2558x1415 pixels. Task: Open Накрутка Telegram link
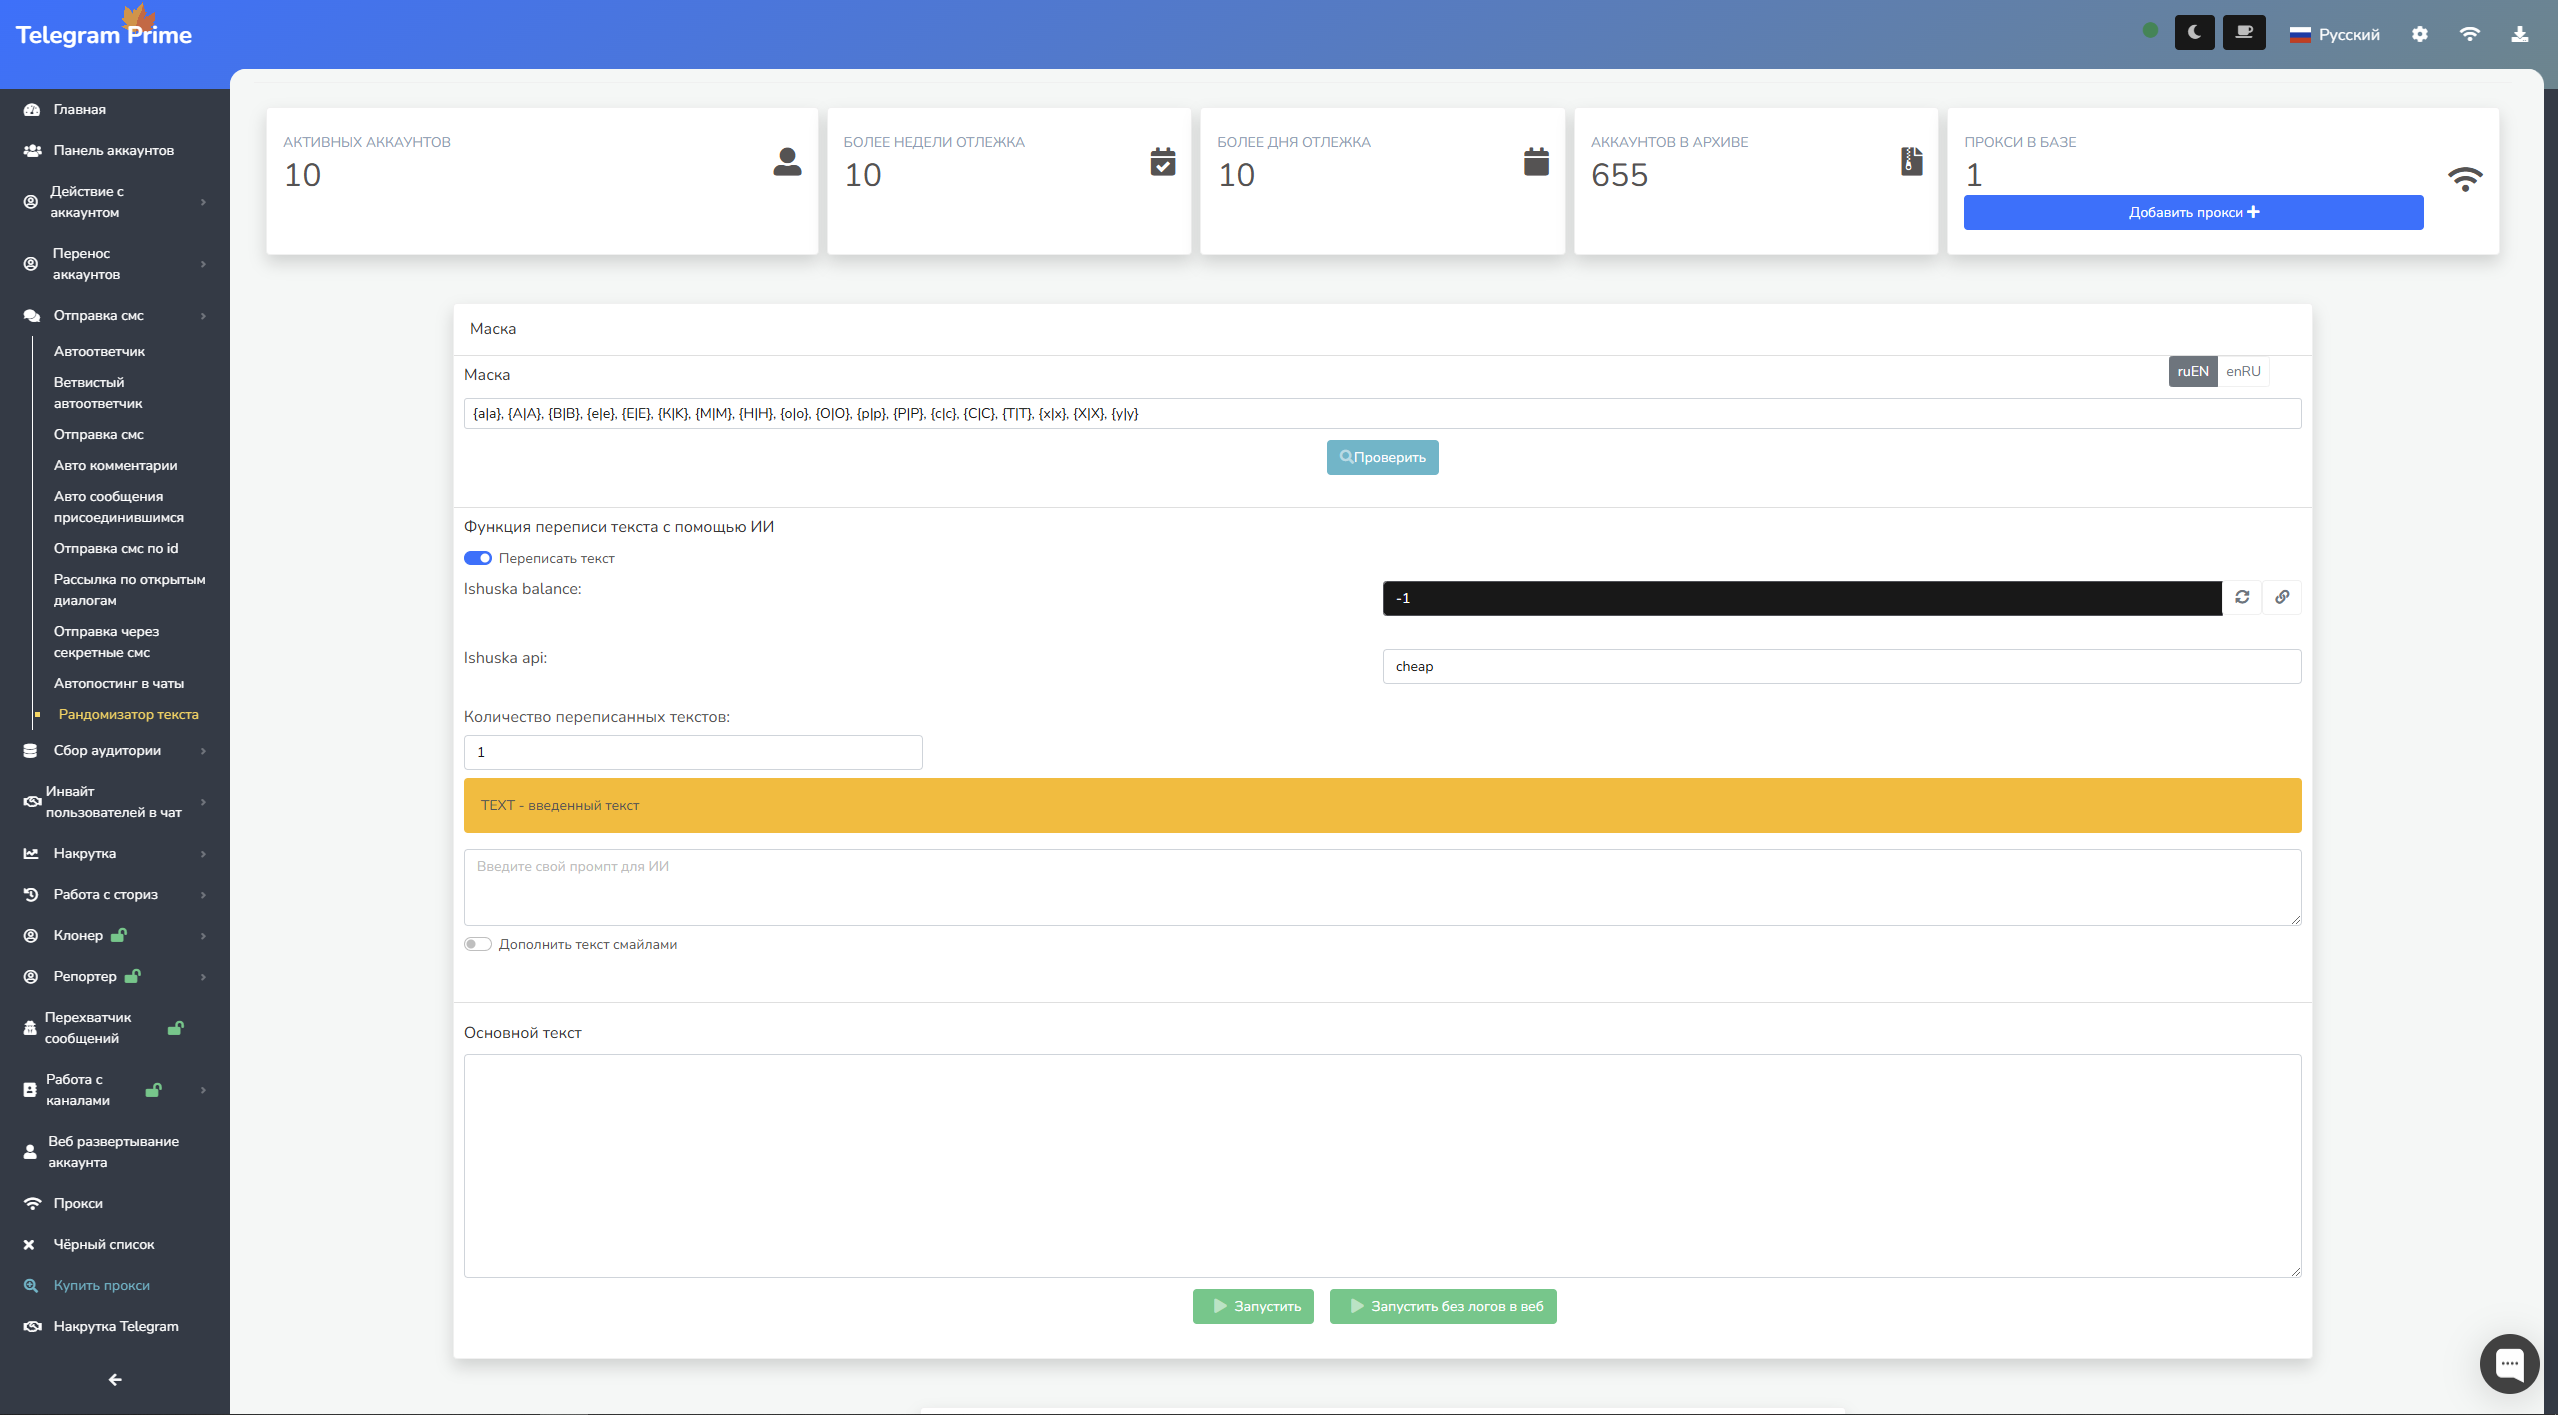tap(116, 1327)
